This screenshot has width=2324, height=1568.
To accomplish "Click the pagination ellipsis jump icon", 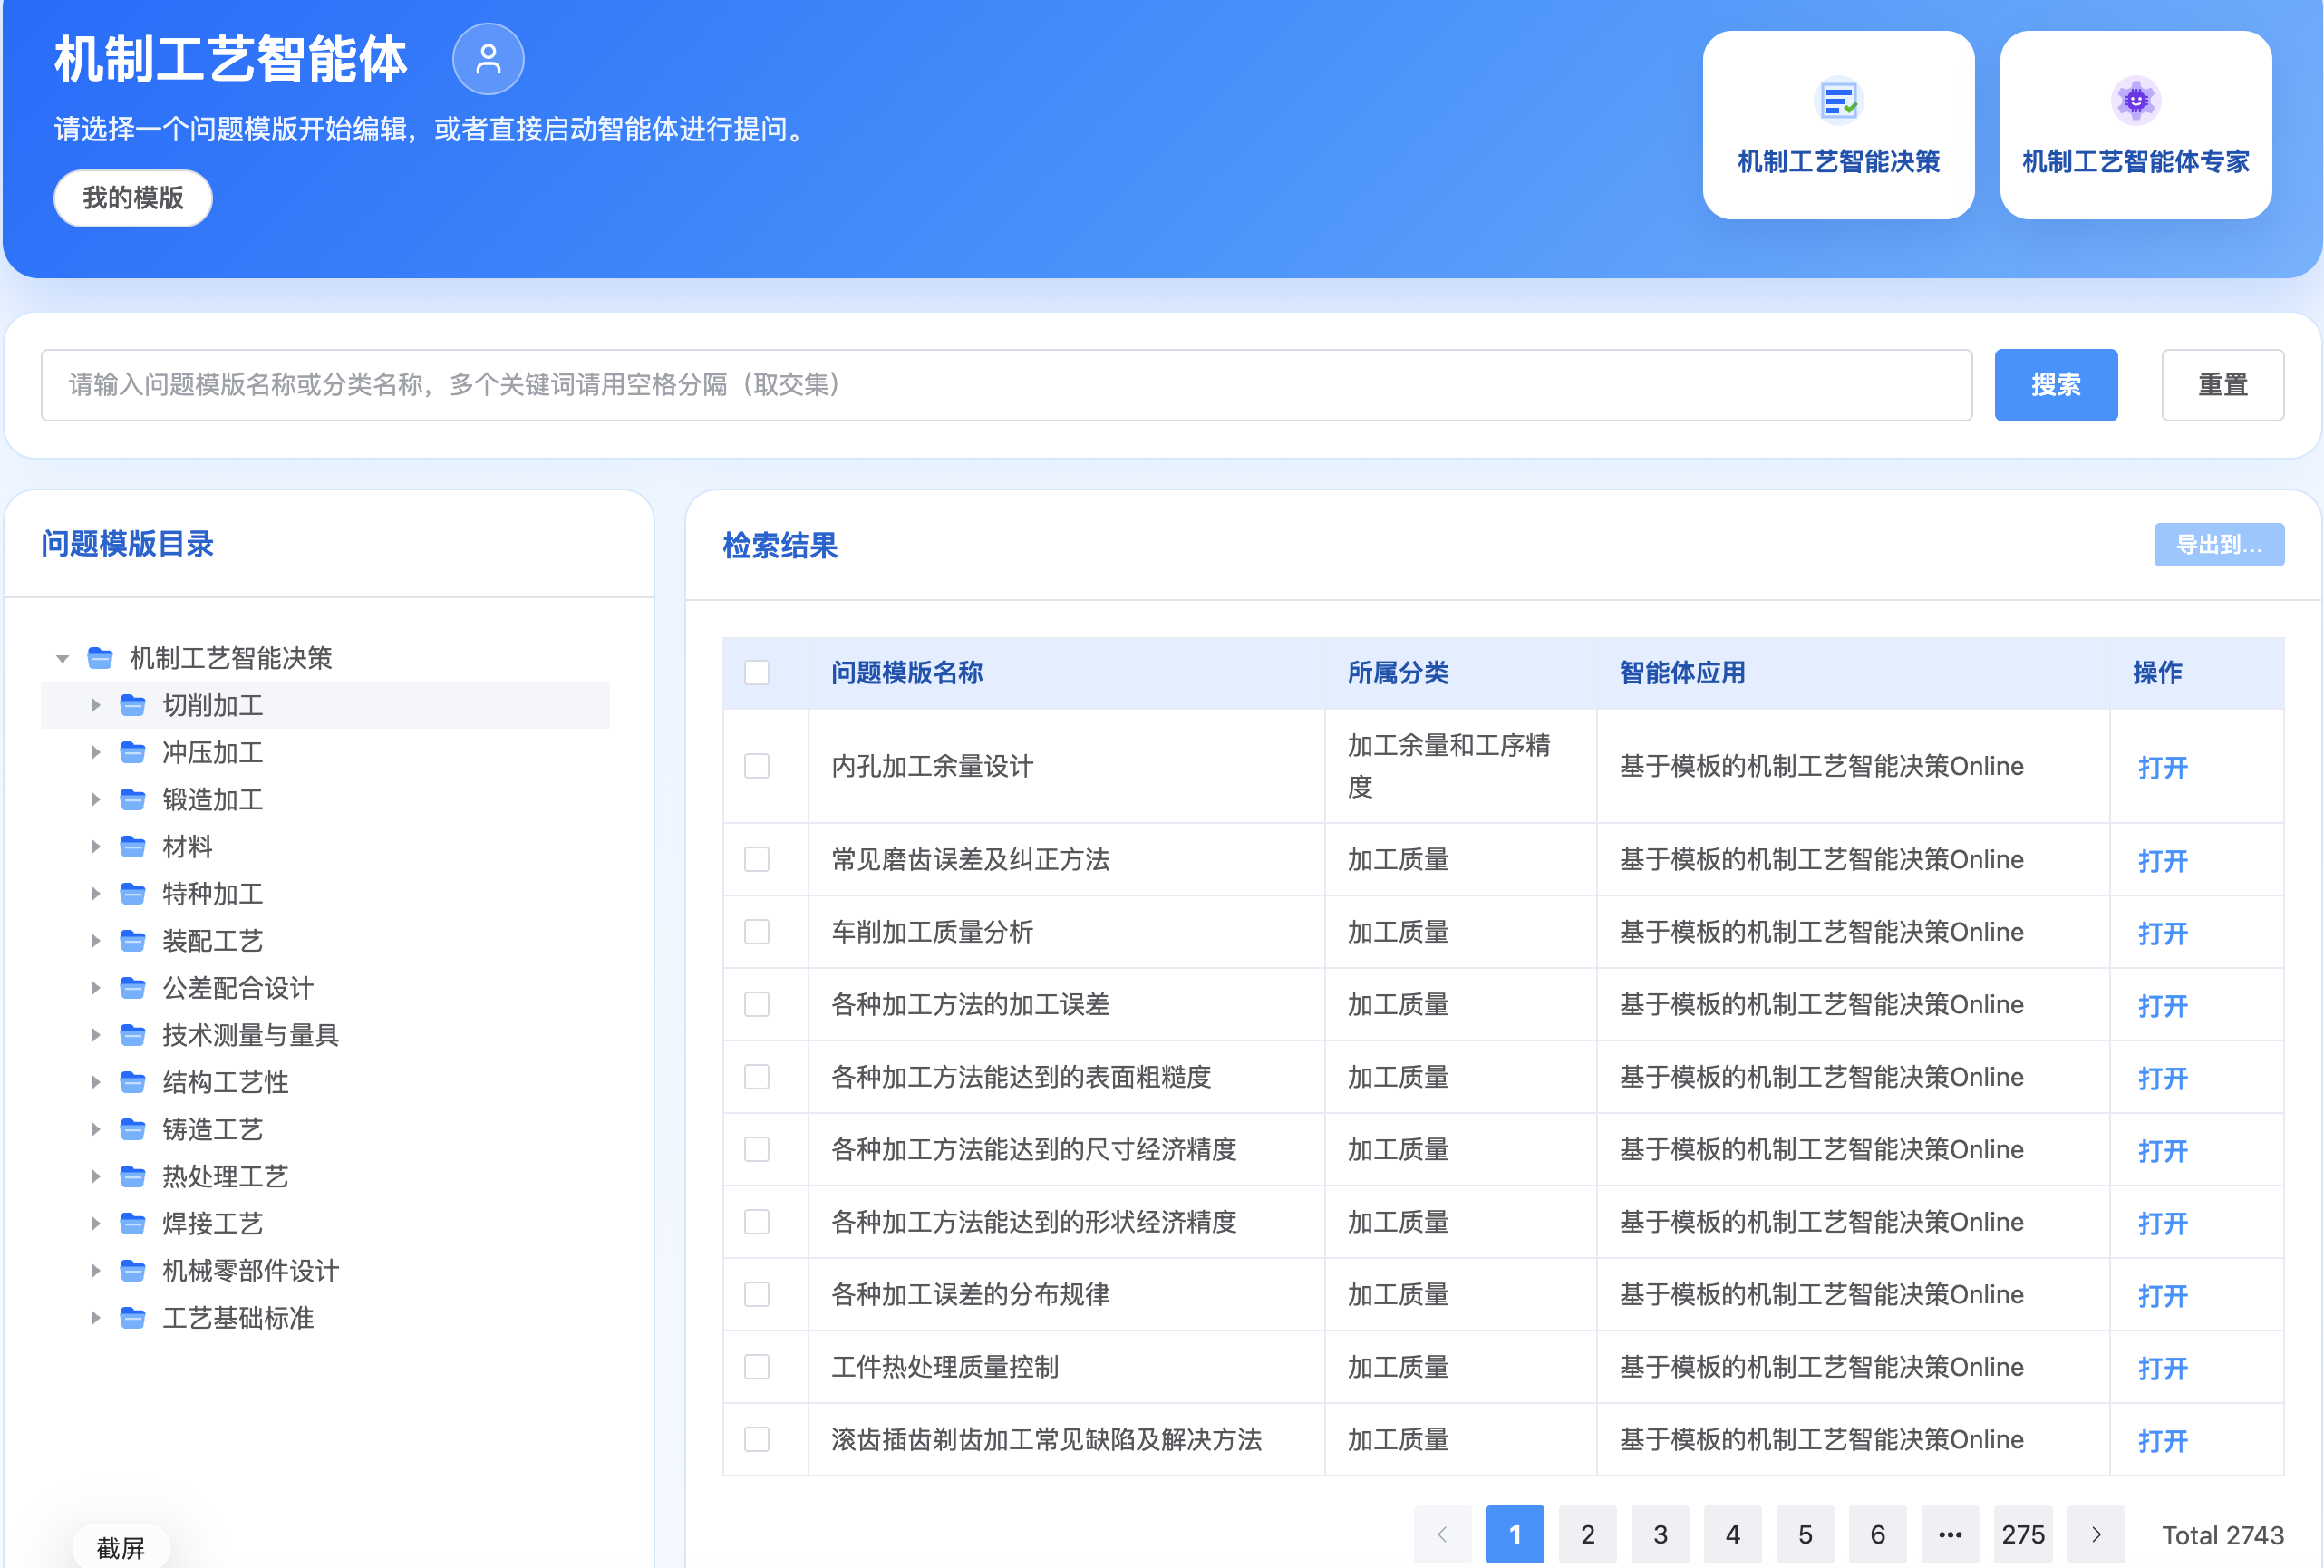I will (1950, 1534).
